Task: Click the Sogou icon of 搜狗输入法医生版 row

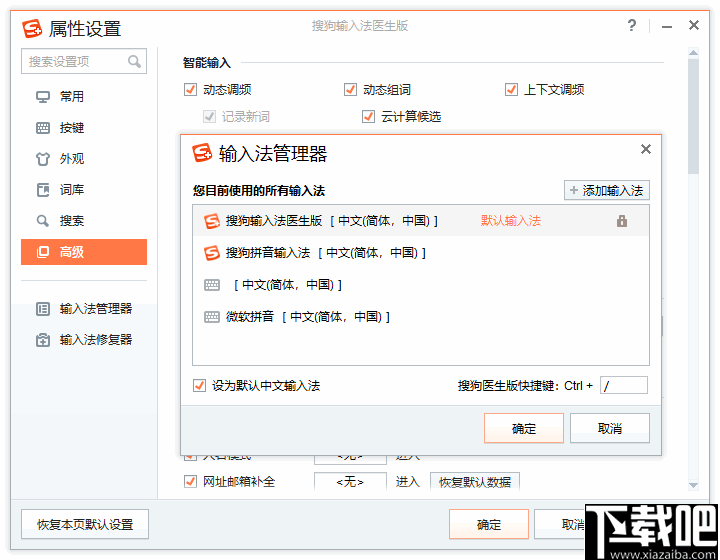Action: point(212,221)
